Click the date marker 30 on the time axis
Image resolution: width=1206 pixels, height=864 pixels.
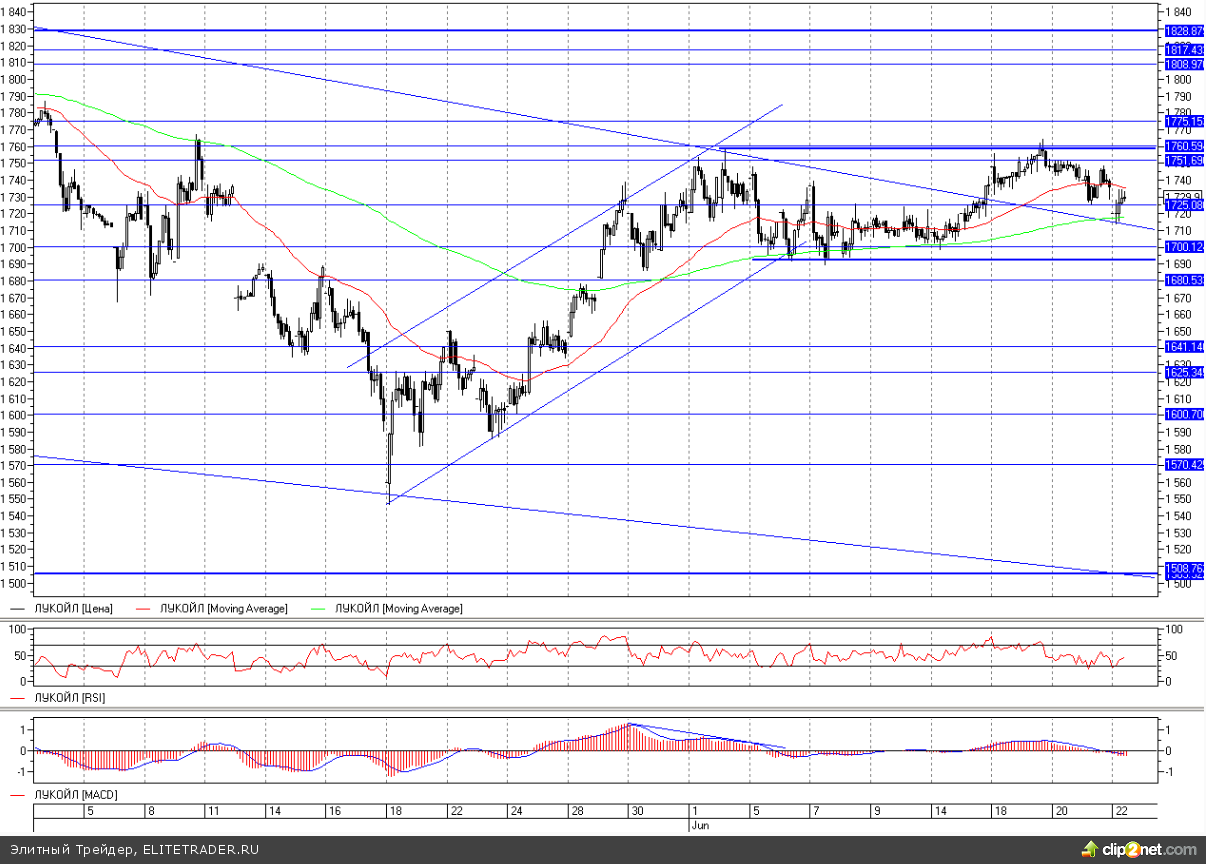(x=635, y=811)
